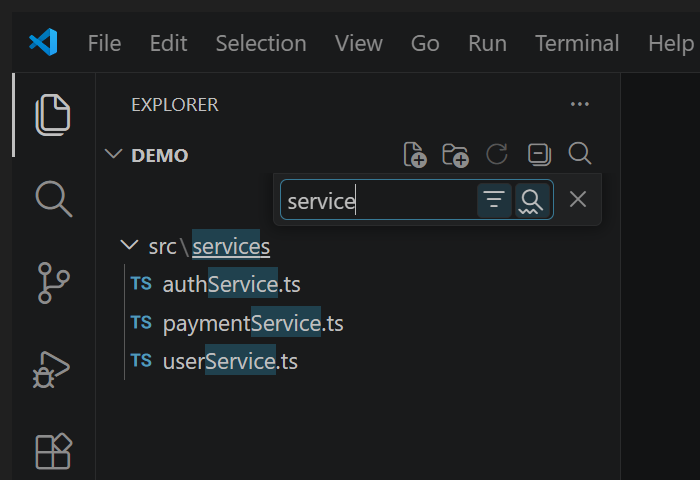Click the EXPLORER panel title
Screen dimensions: 700x480
pyautogui.click(x=175, y=105)
